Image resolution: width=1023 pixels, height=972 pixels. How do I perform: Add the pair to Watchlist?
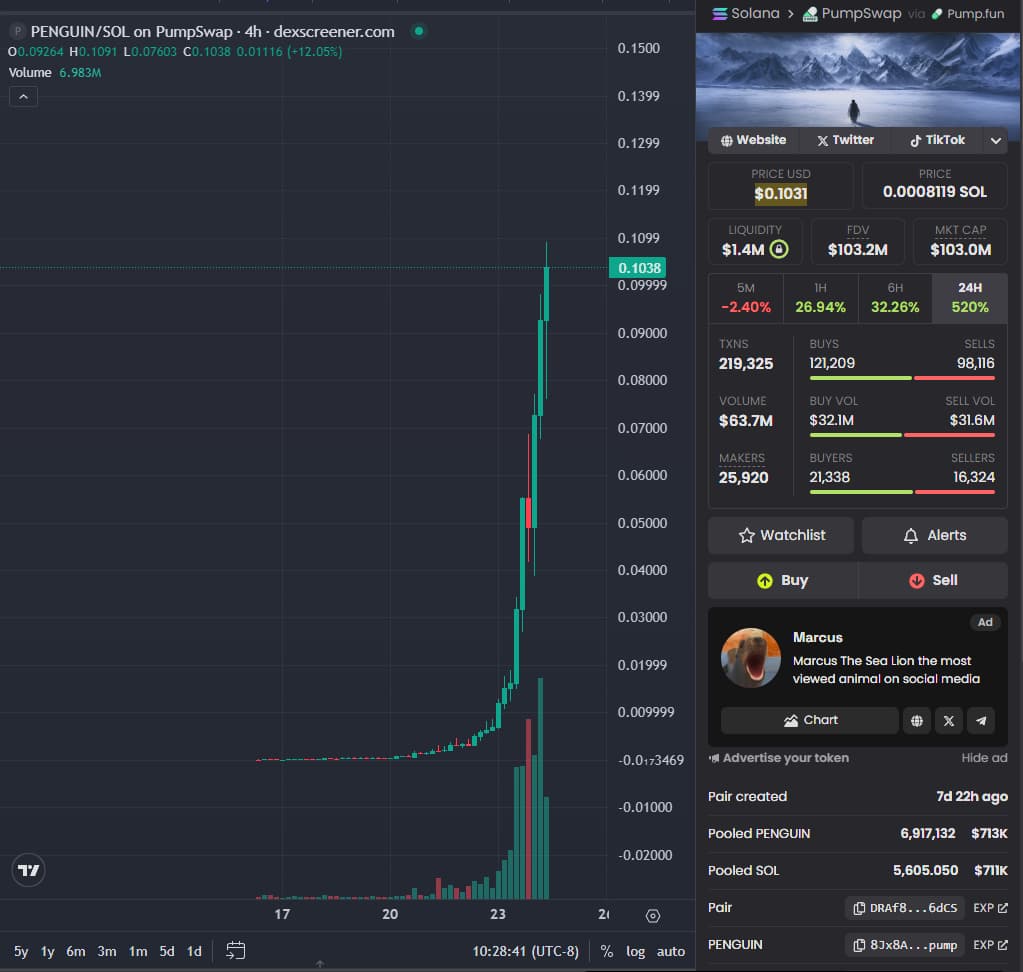pyautogui.click(x=781, y=536)
